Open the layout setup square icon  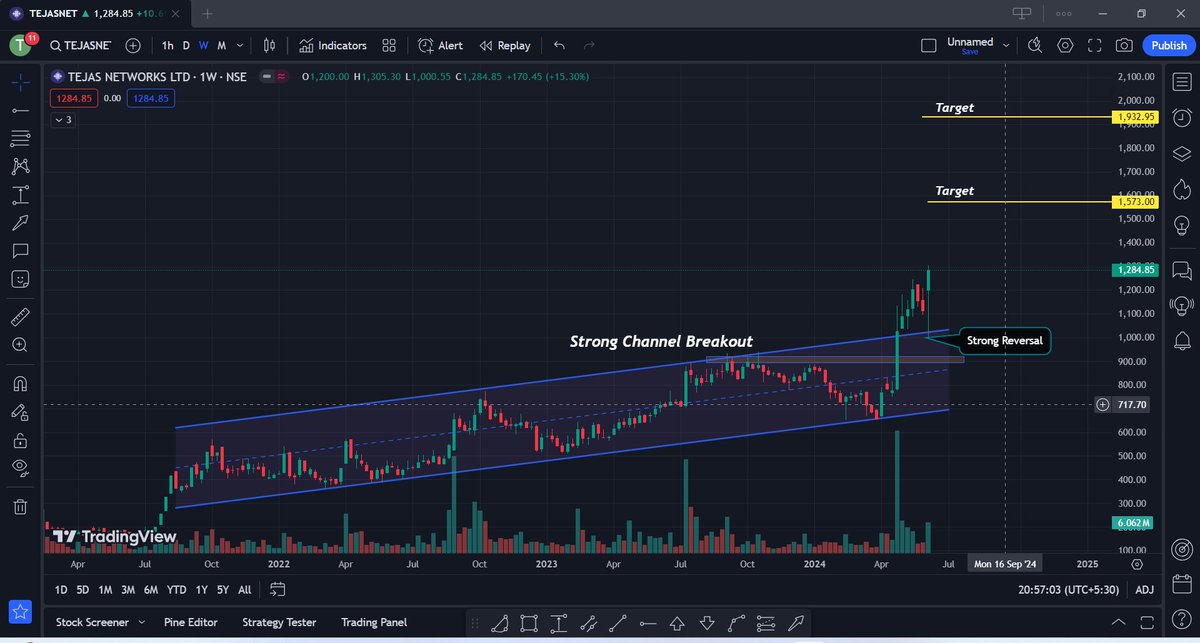coord(929,45)
